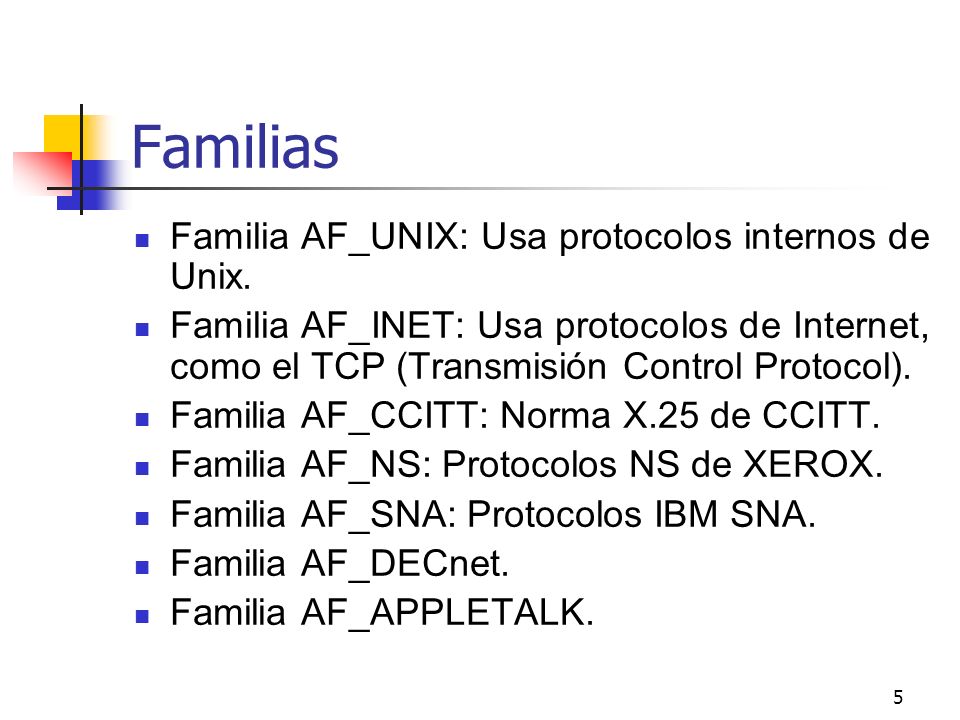Click the 'AF_APPLETALK' text line
Image resolution: width=960 pixels, height=720 pixels.
(x=383, y=613)
